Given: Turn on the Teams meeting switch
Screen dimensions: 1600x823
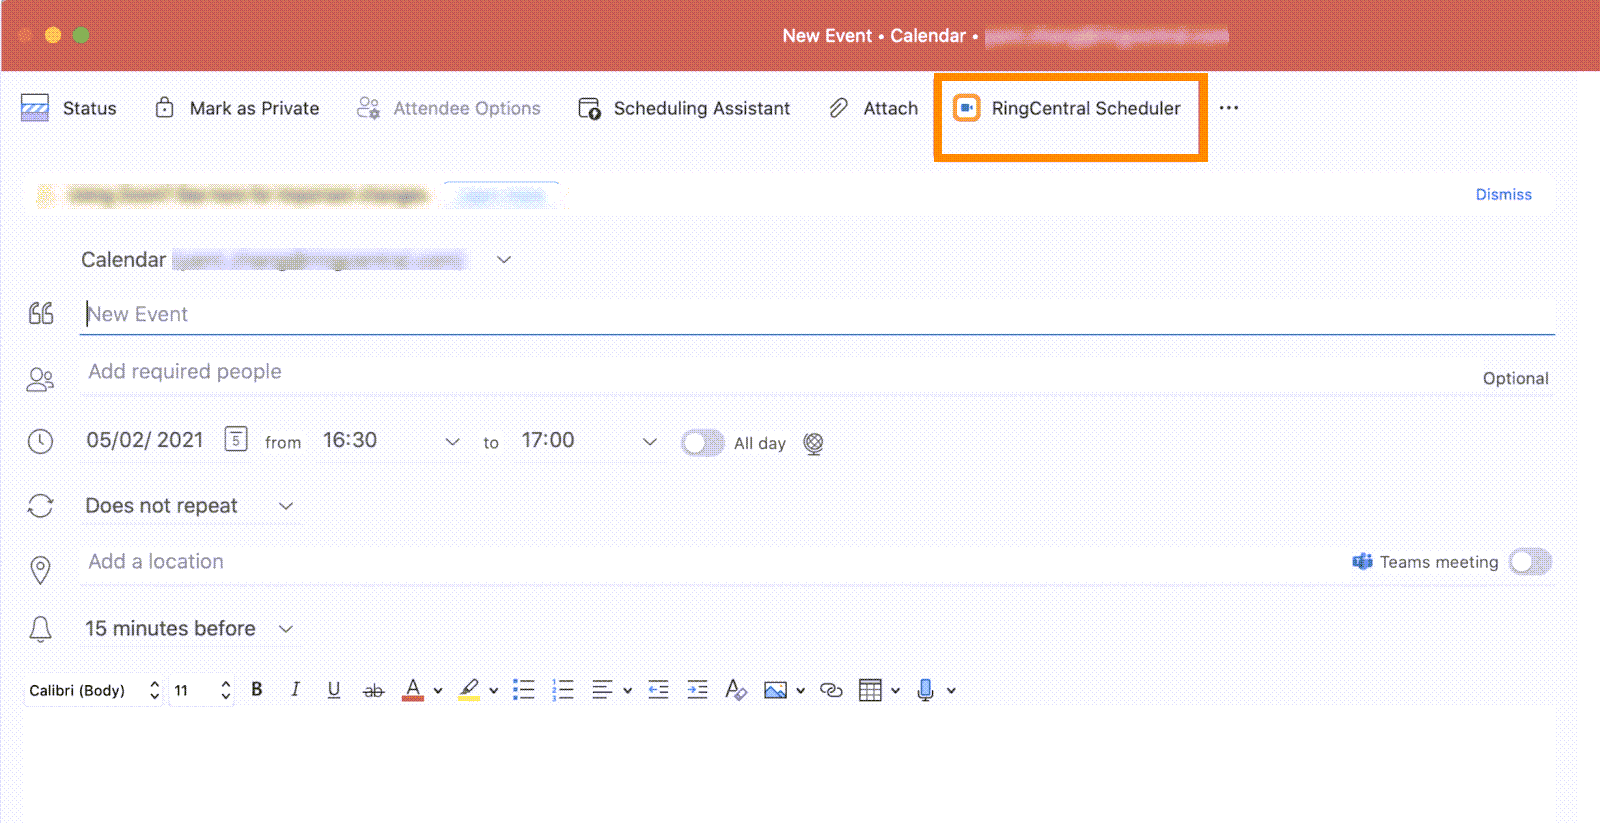Looking at the screenshot, I should [x=1529, y=562].
